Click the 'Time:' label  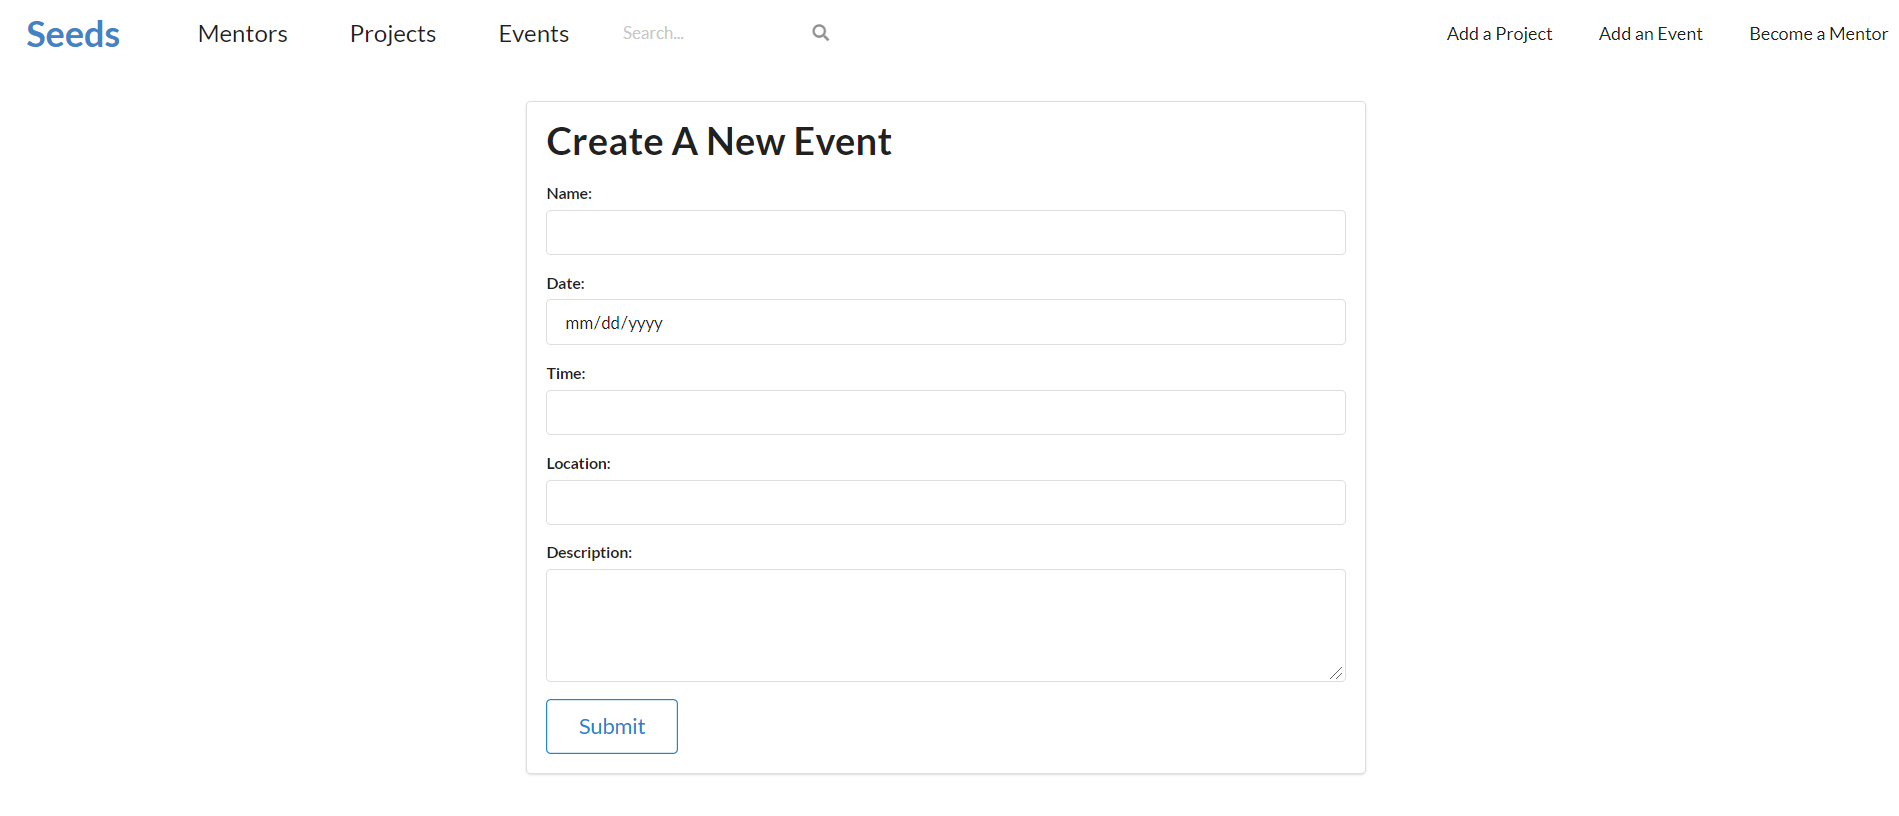[x=566, y=374]
